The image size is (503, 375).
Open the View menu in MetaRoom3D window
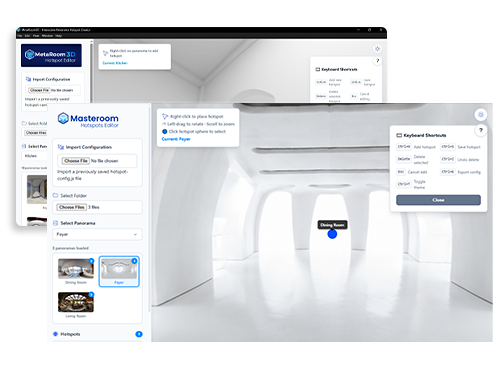pos(36,36)
